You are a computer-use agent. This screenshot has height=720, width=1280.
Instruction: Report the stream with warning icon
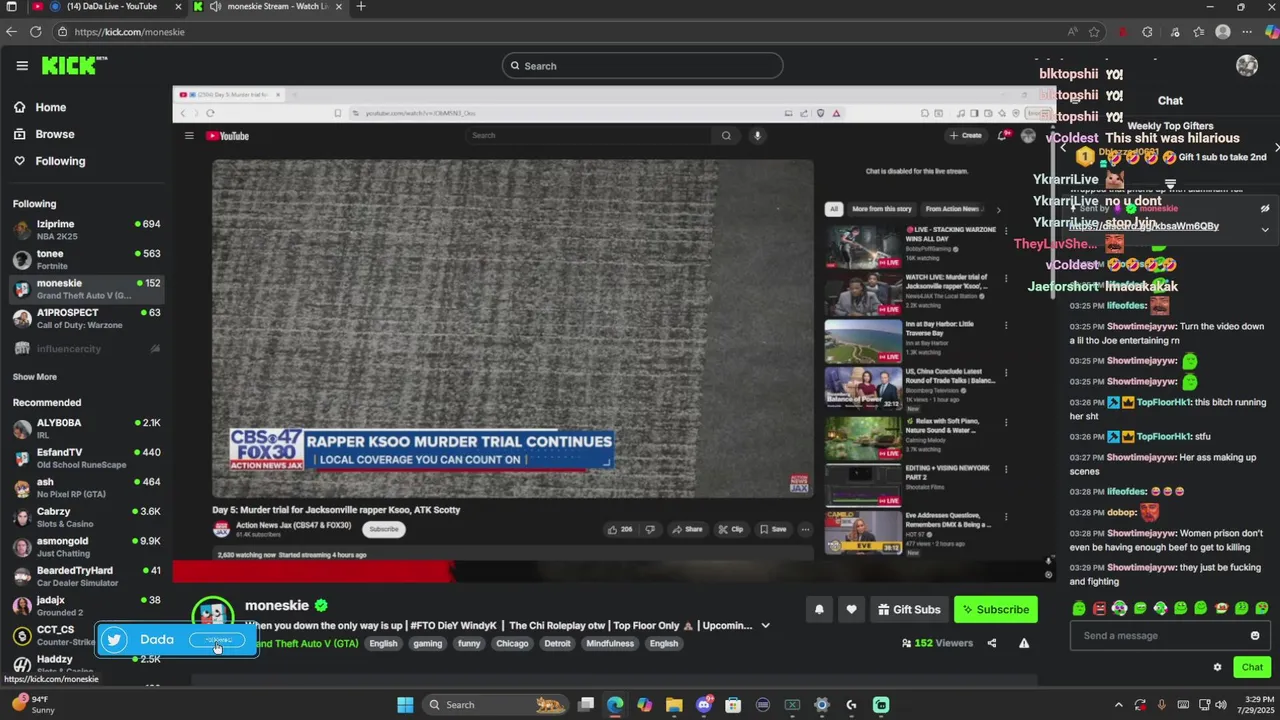click(1024, 643)
